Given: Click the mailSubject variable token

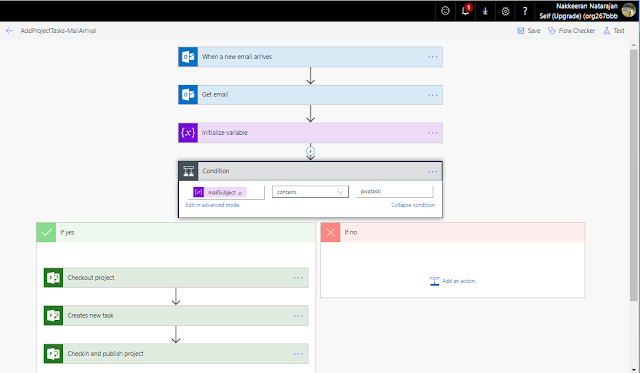Looking at the screenshot, I should pyautogui.click(x=219, y=192).
